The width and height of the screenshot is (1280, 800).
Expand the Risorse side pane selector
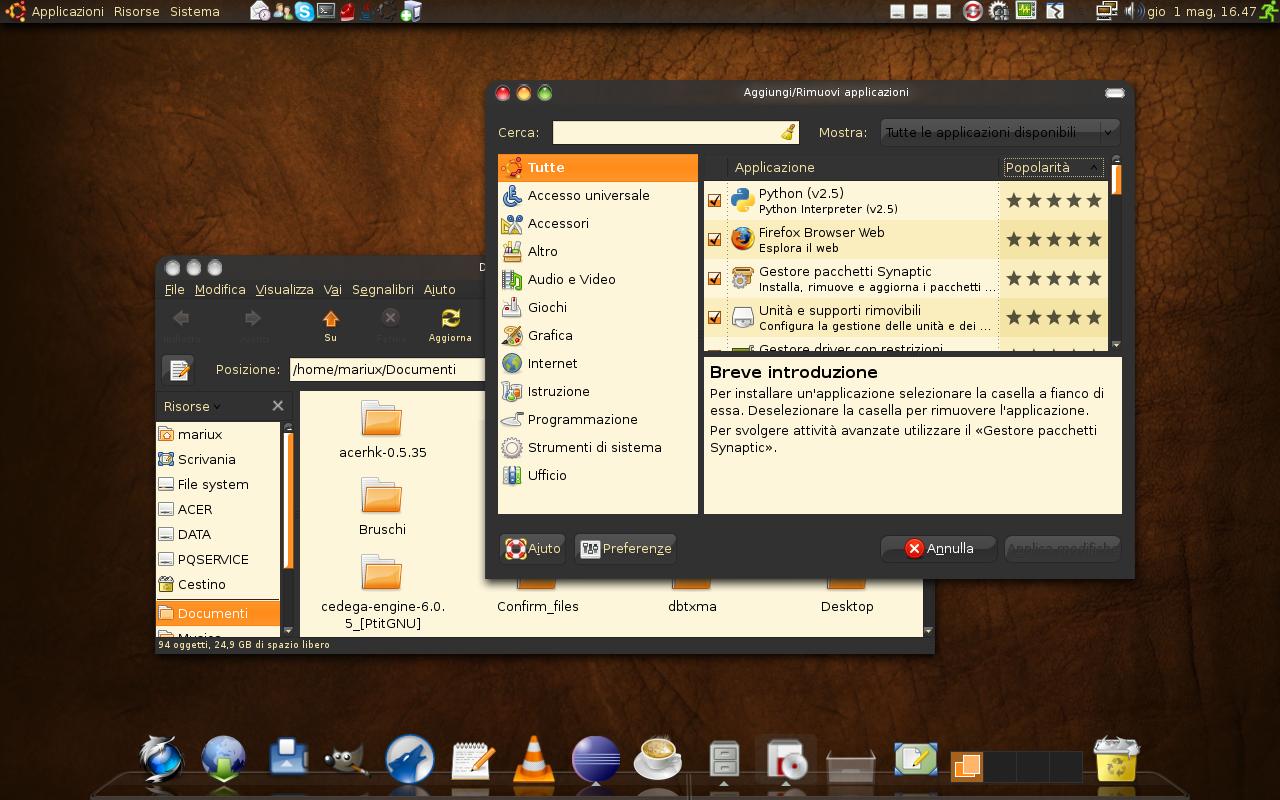tap(192, 406)
